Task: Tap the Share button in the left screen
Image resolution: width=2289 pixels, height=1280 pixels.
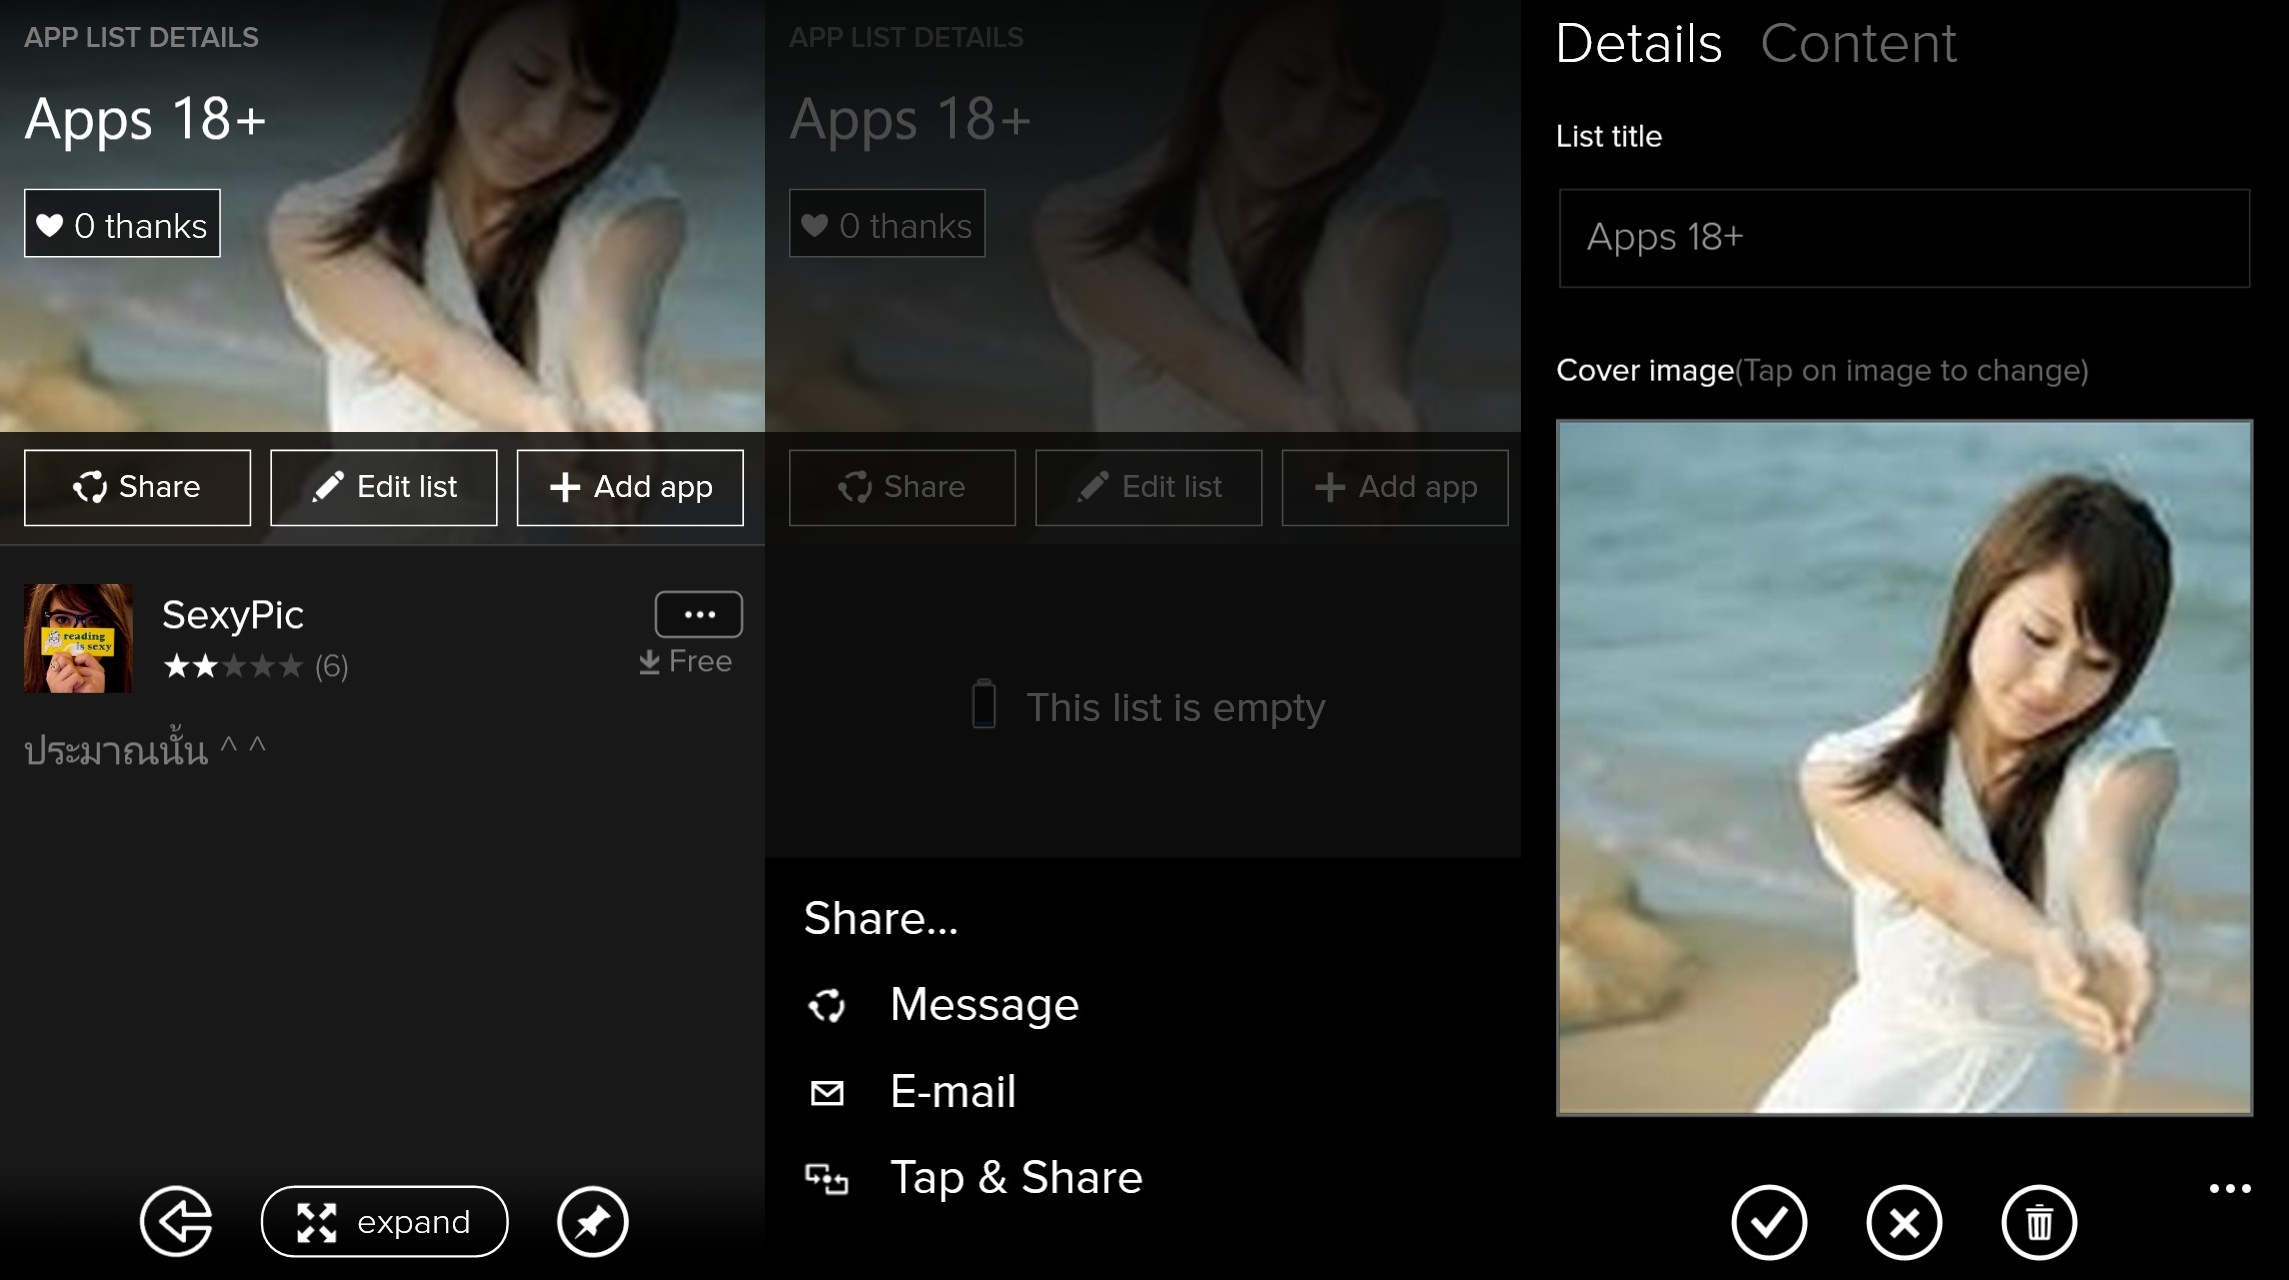Action: pyautogui.click(x=137, y=487)
